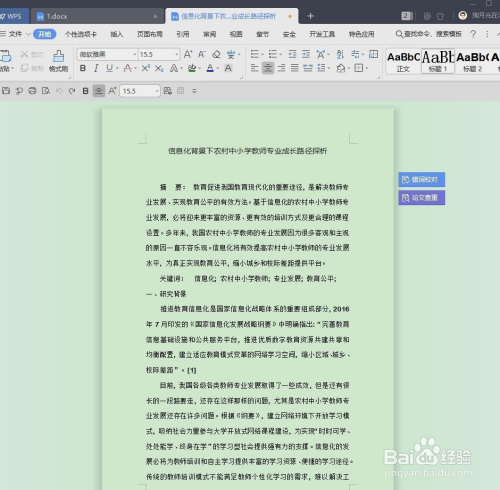The height and width of the screenshot is (490, 500).
Task: Toggle Align left in the ribbon
Action: [x=254, y=68]
